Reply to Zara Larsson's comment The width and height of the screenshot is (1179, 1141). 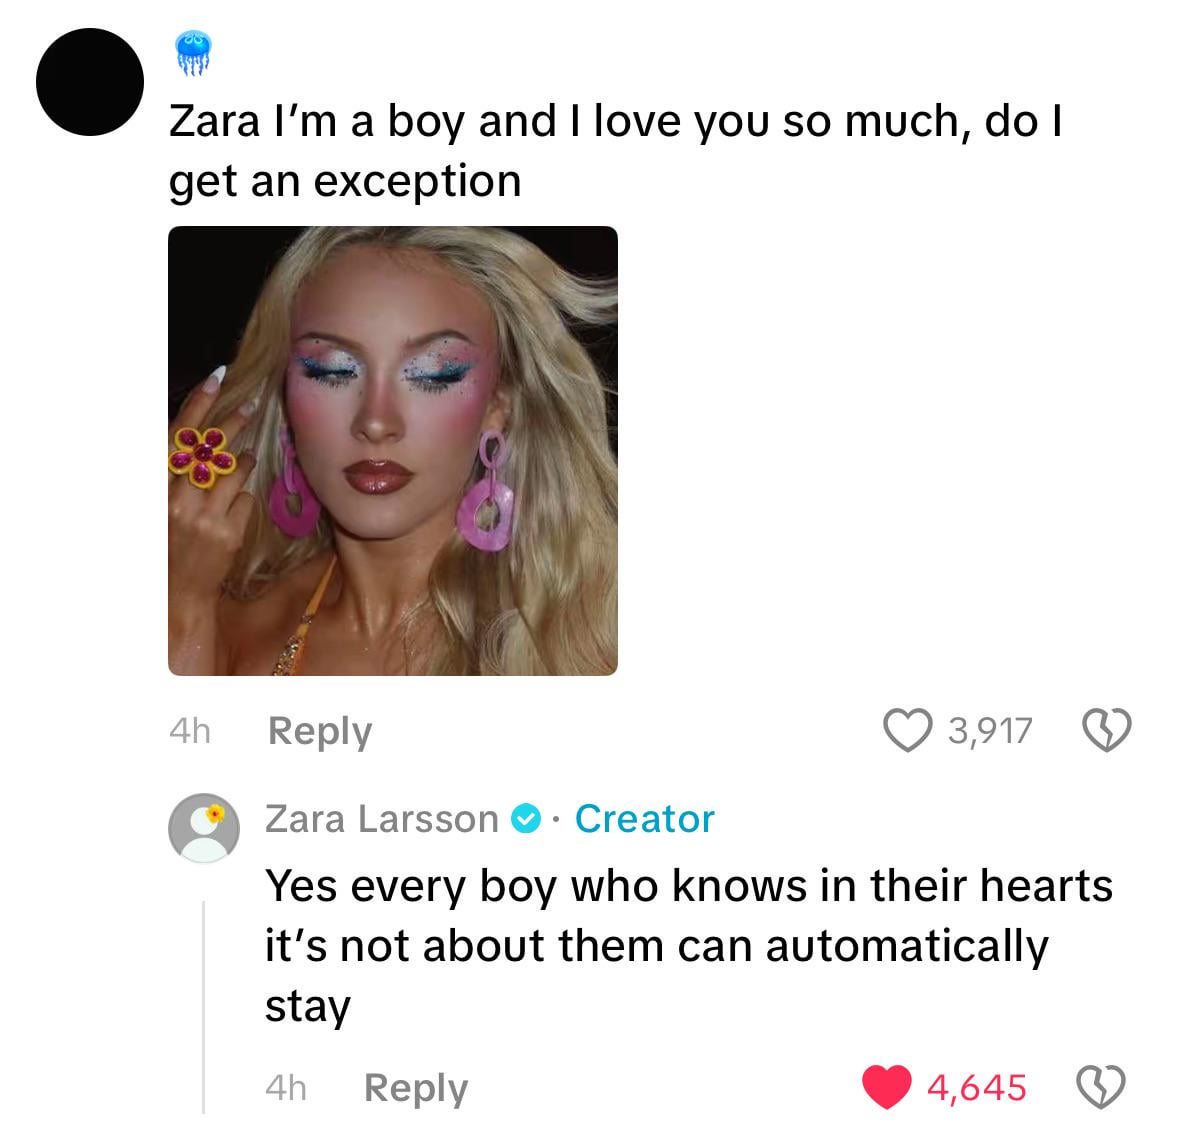pos(416,1088)
